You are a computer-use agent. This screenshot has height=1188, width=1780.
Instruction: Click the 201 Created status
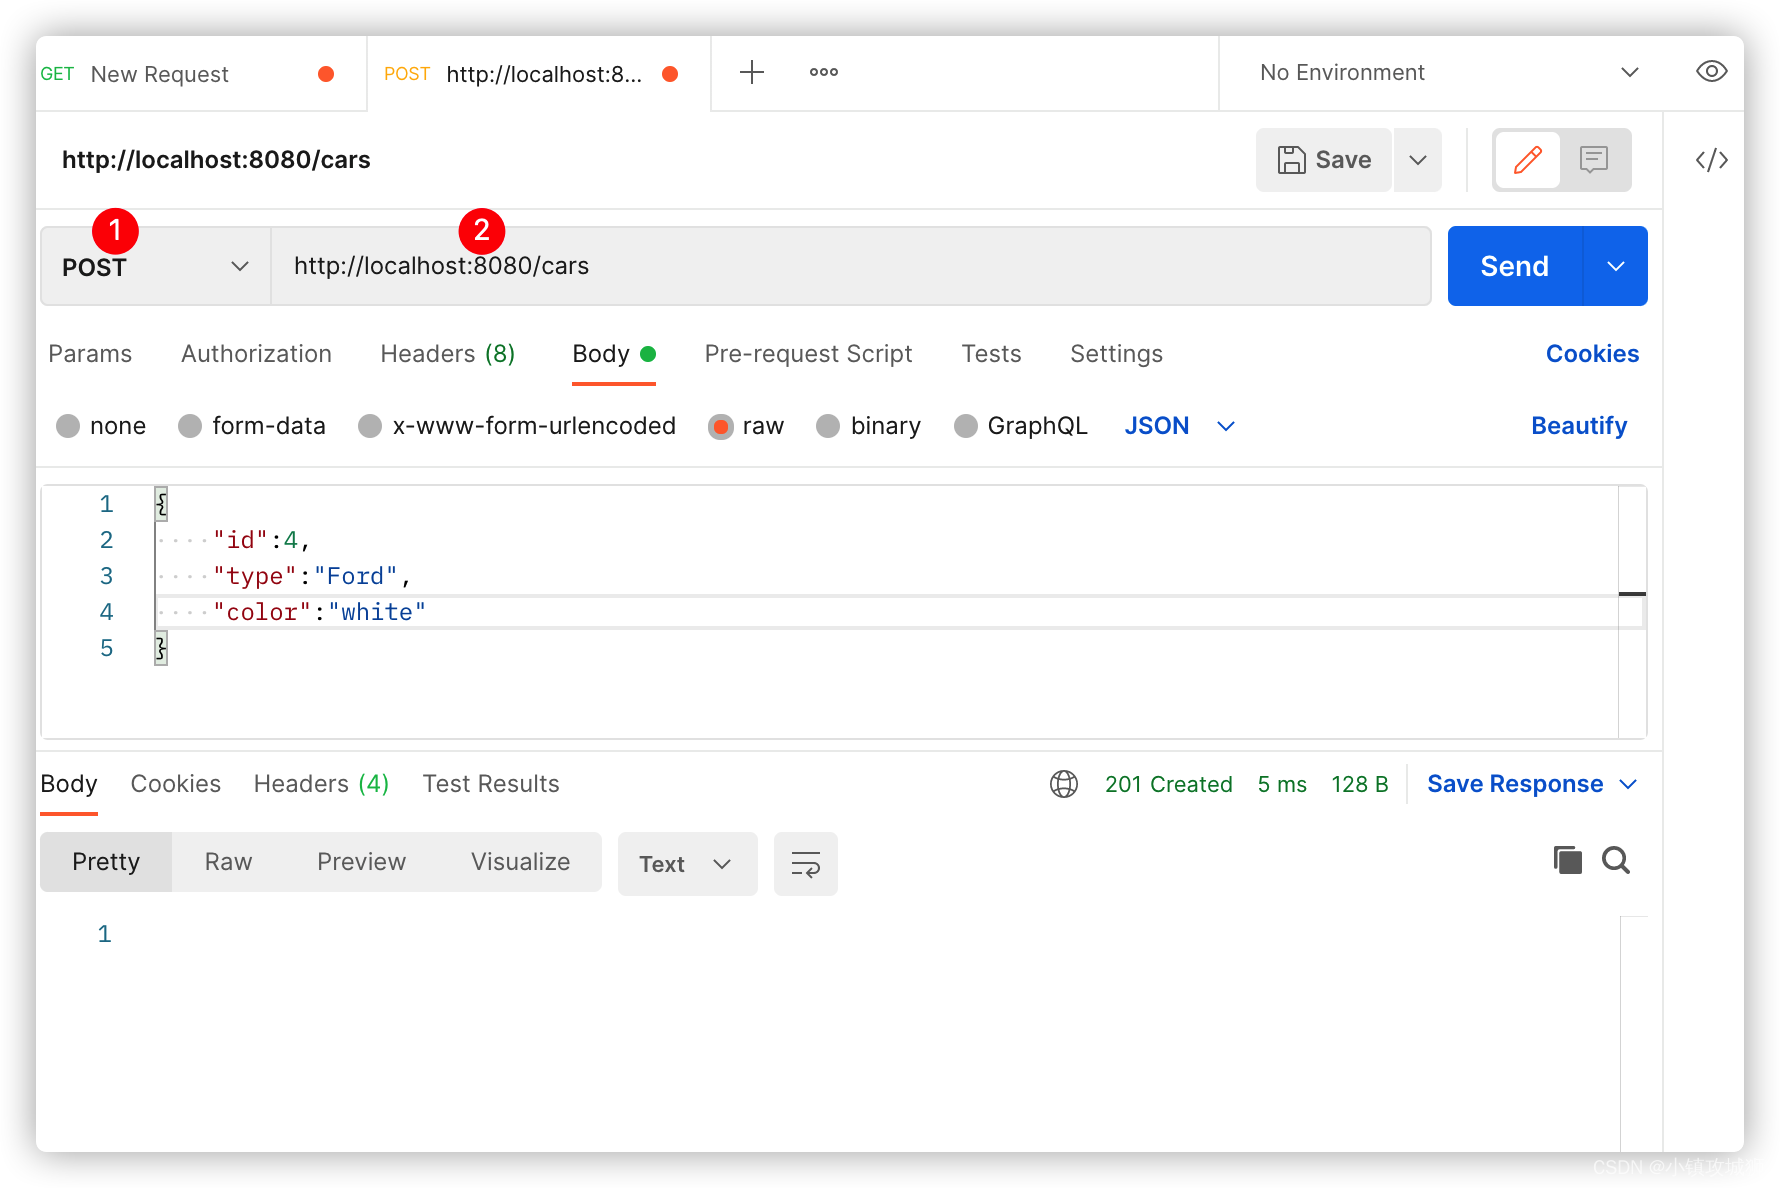tap(1168, 784)
